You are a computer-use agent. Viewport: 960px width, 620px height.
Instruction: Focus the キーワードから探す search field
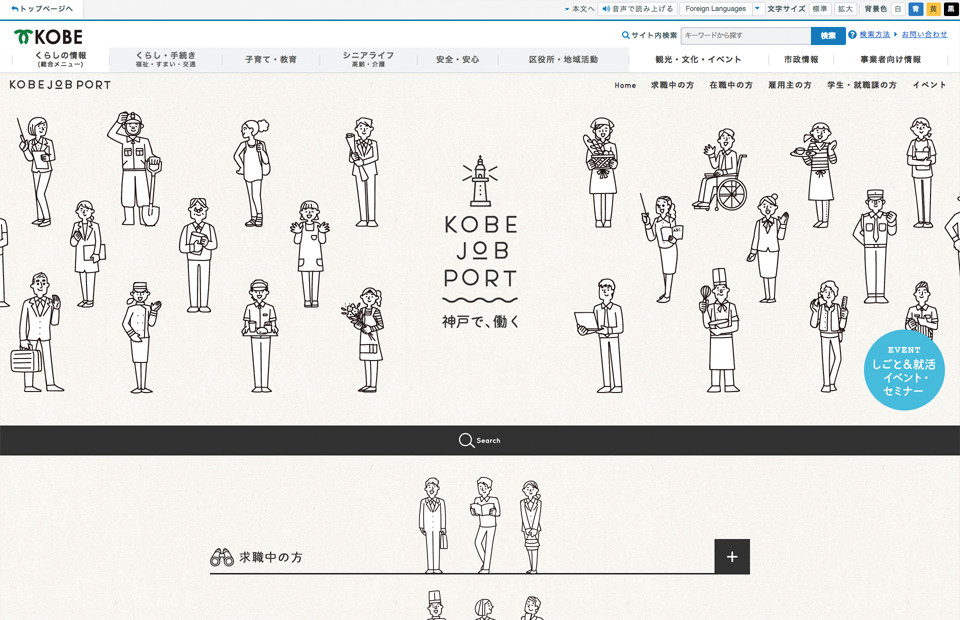click(x=746, y=35)
